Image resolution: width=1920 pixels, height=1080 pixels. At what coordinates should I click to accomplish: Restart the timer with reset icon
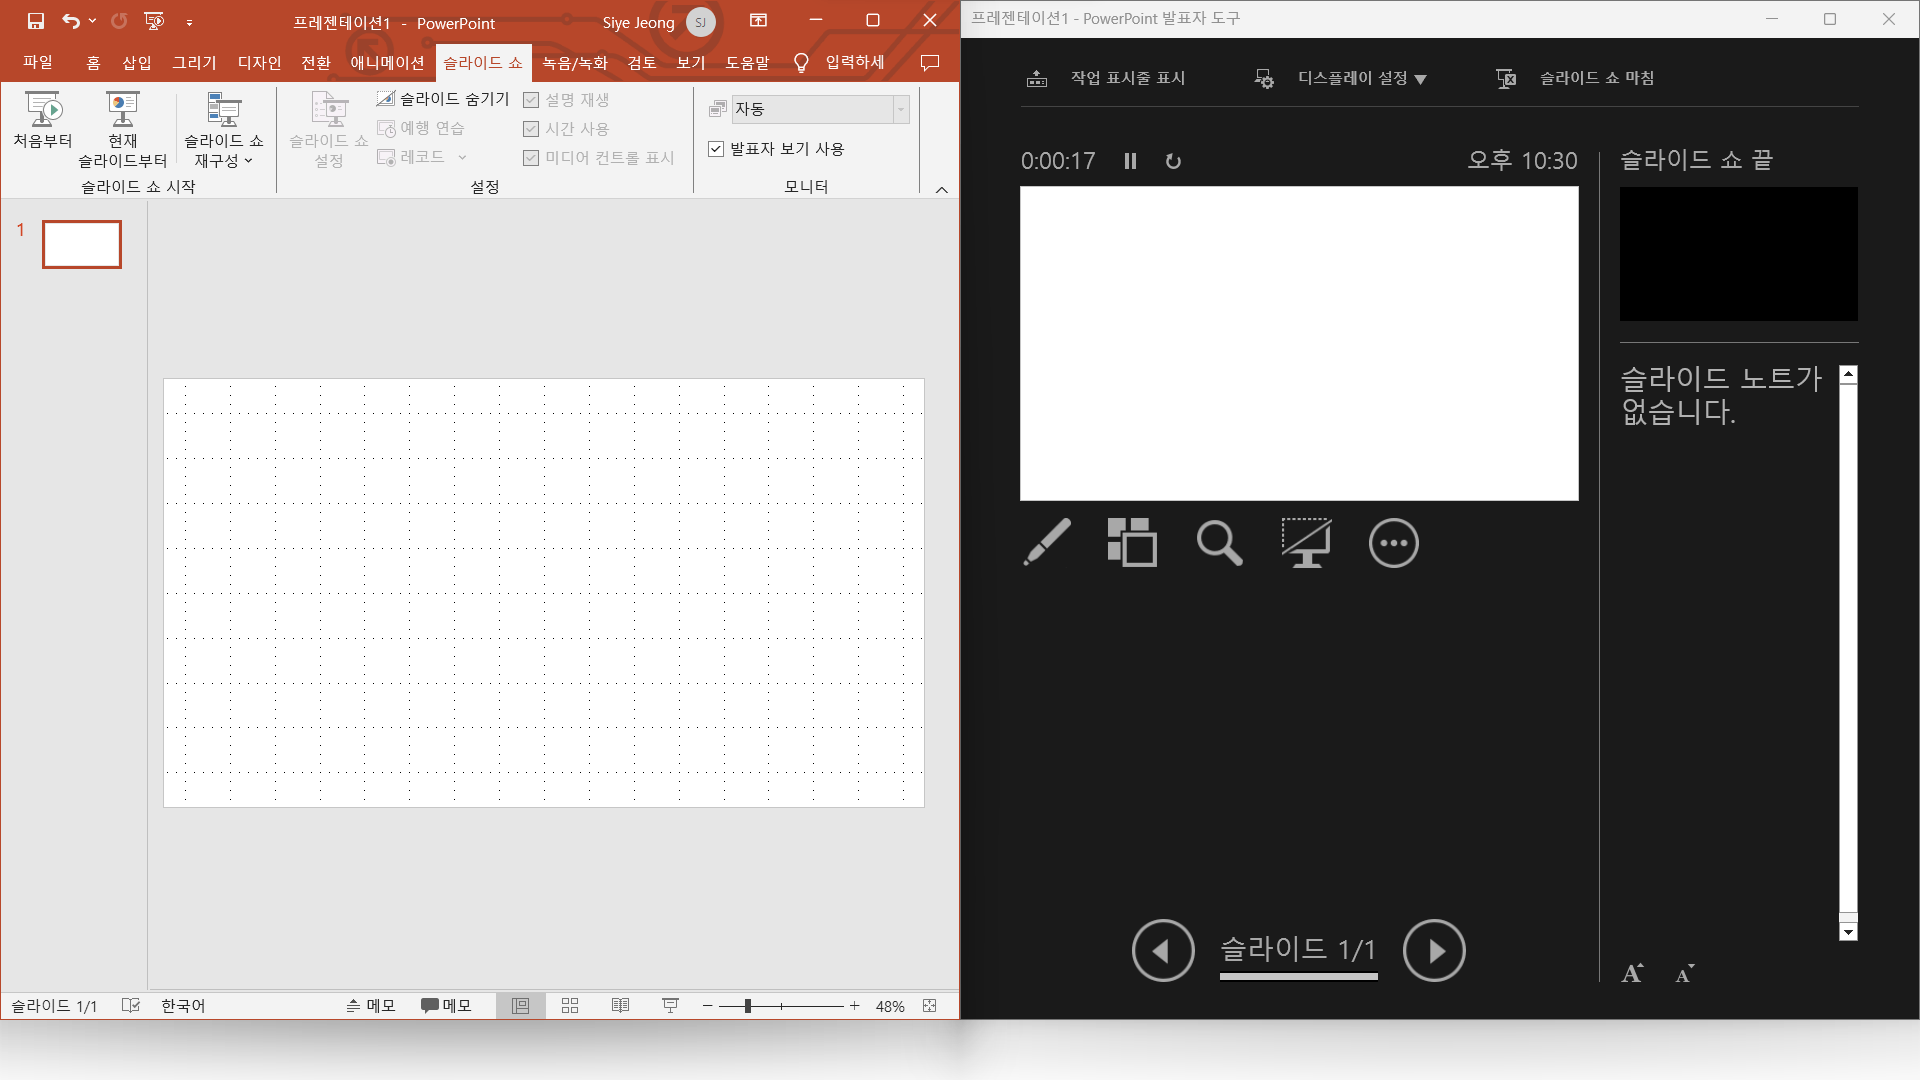coord(1173,161)
